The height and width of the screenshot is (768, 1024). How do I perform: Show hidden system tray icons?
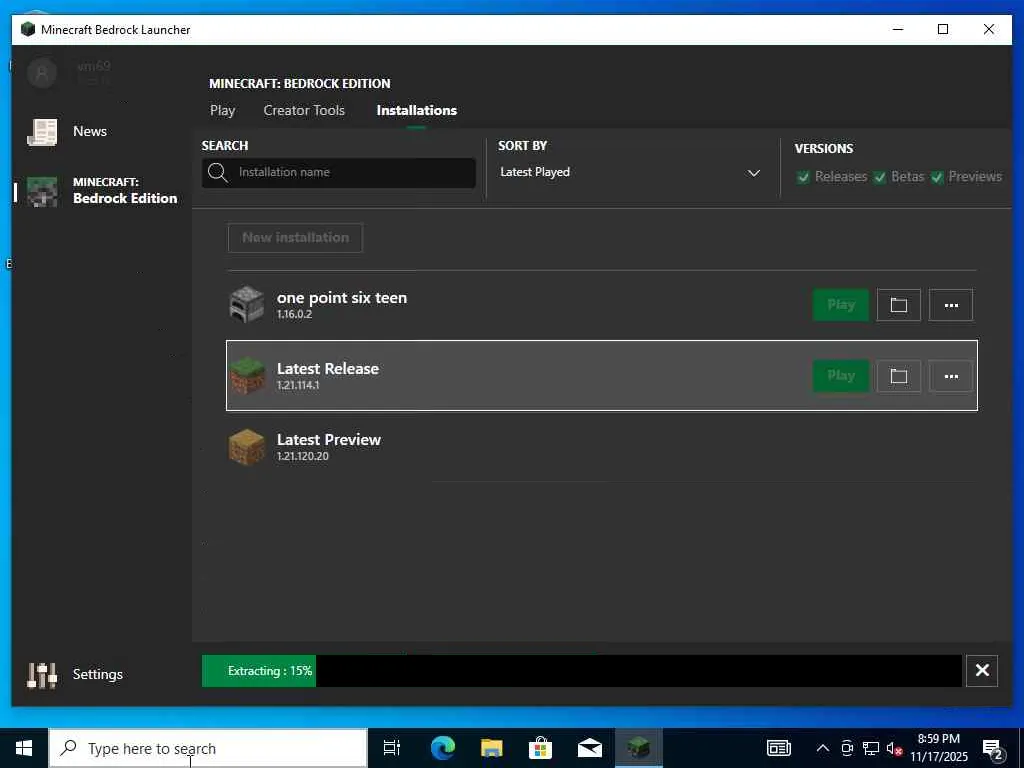point(823,748)
